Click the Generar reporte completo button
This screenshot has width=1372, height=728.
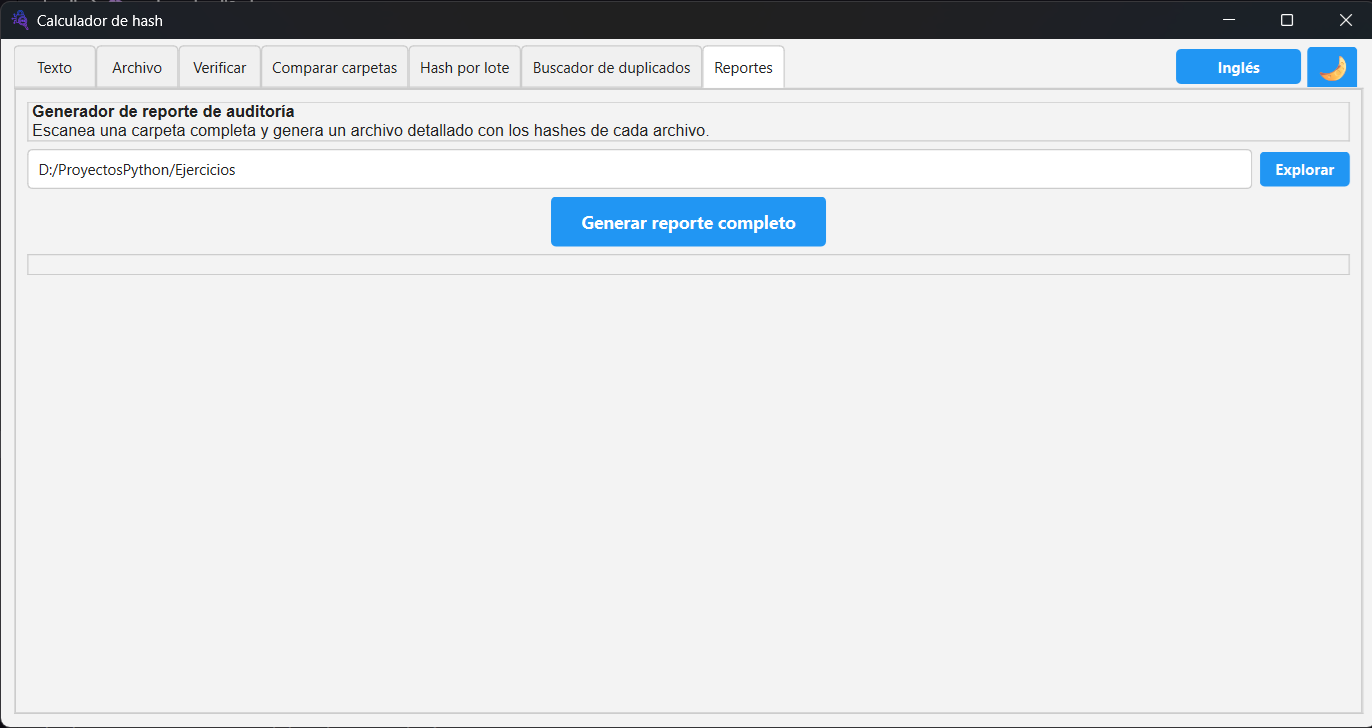(688, 222)
